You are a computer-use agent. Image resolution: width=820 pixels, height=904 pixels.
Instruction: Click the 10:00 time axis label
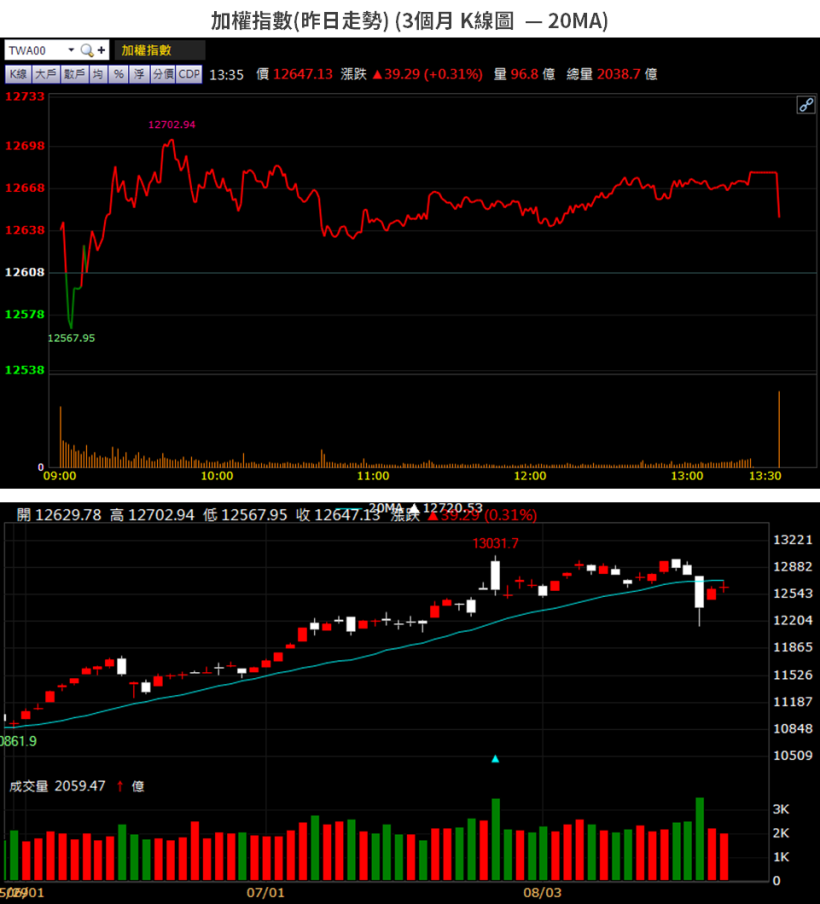click(x=217, y=476)
